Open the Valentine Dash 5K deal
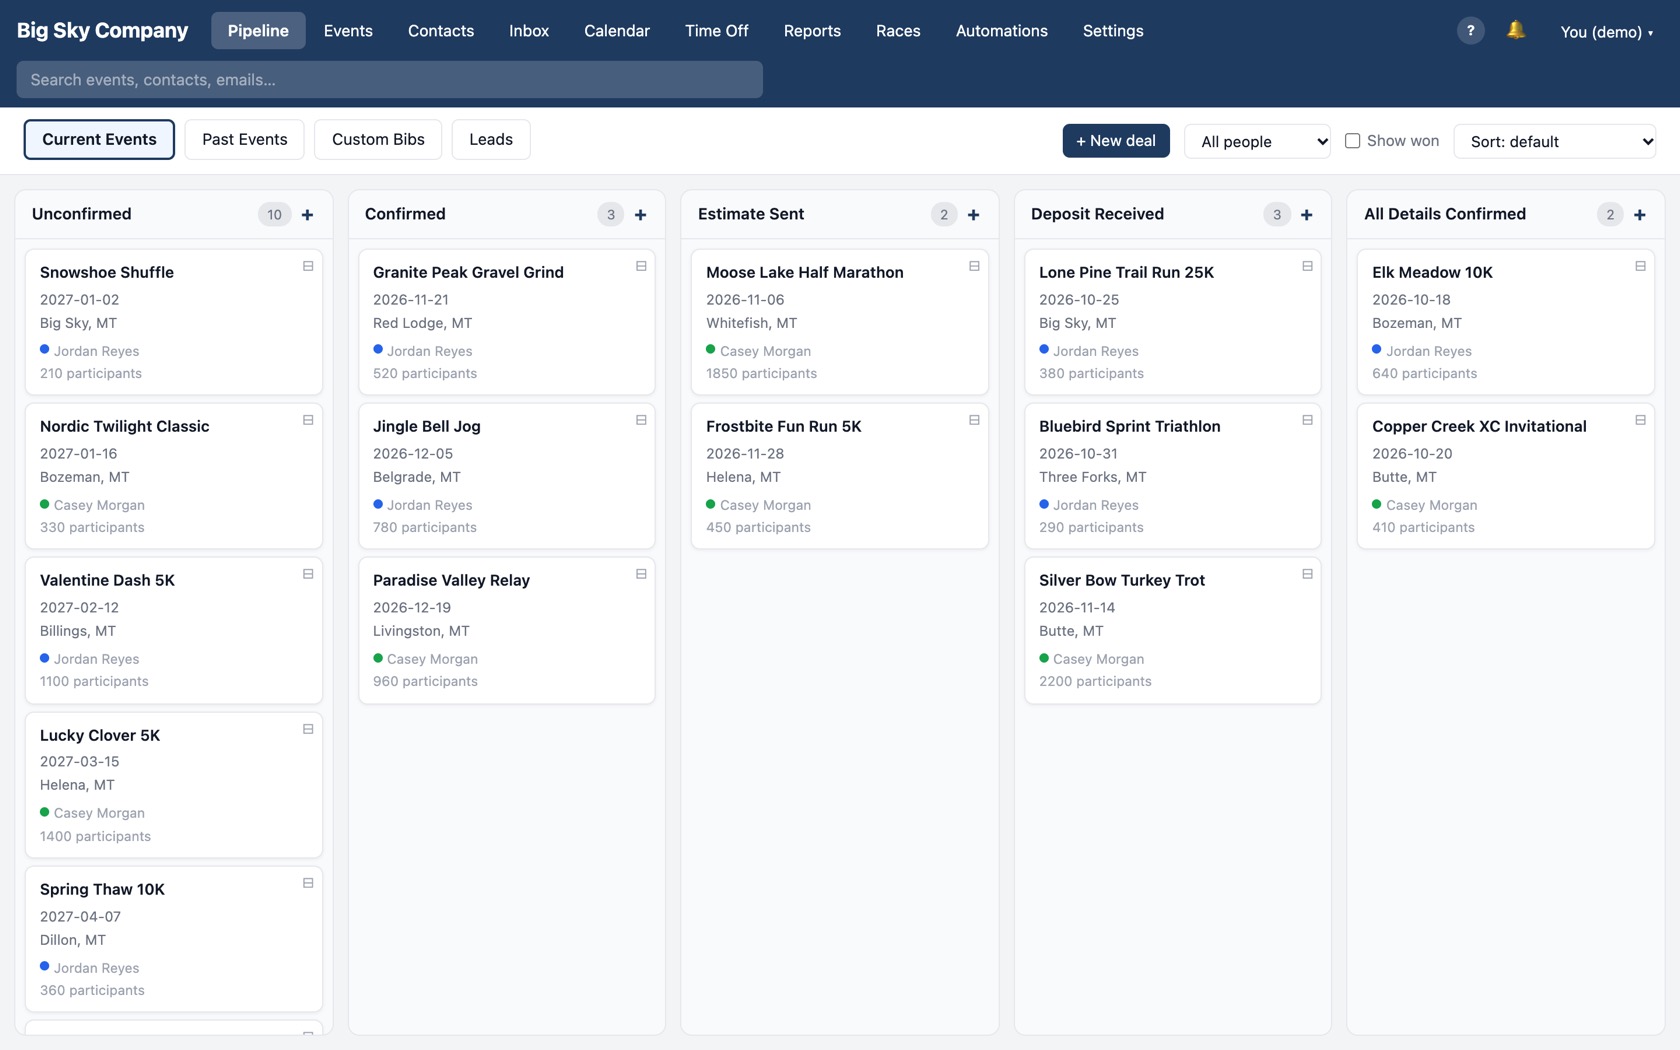The height and width of the screenshot is (1050, 1680). point(174,630)
